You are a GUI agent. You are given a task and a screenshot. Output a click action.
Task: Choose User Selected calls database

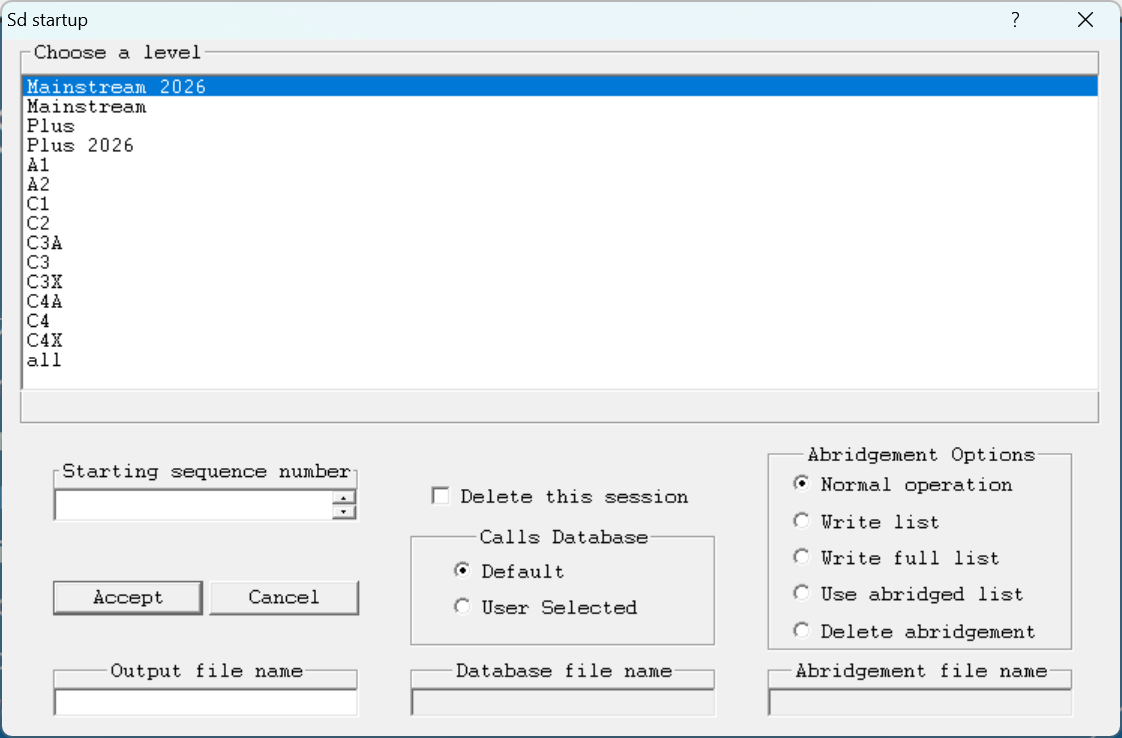point(462,607)
